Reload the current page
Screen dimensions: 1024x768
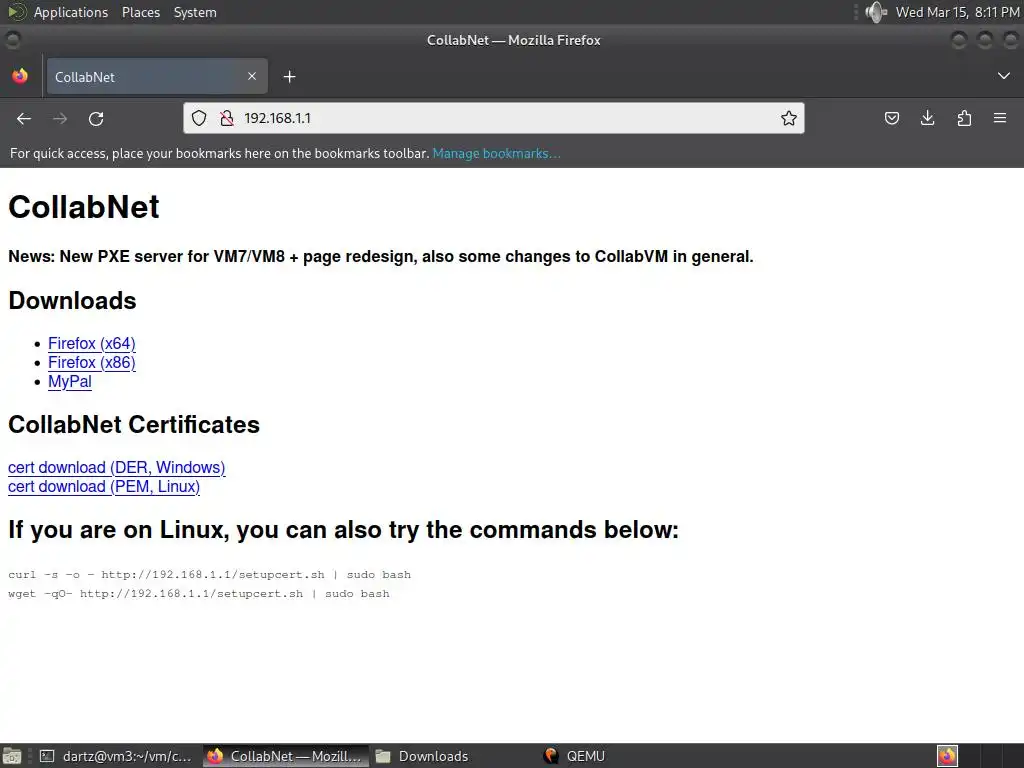[x=96, y=118]
